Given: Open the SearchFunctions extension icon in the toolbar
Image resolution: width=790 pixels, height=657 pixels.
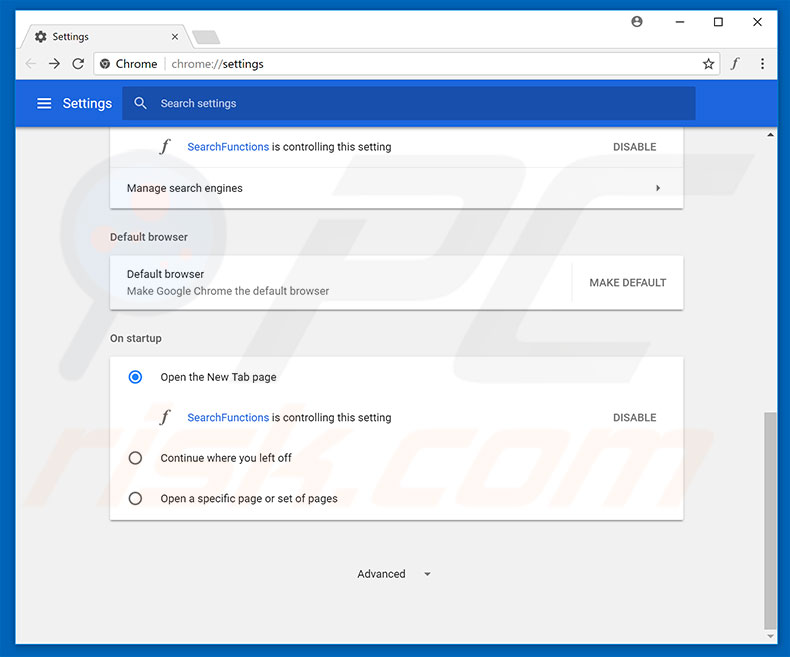Looking at the screenshot, I should coord(735,64).
